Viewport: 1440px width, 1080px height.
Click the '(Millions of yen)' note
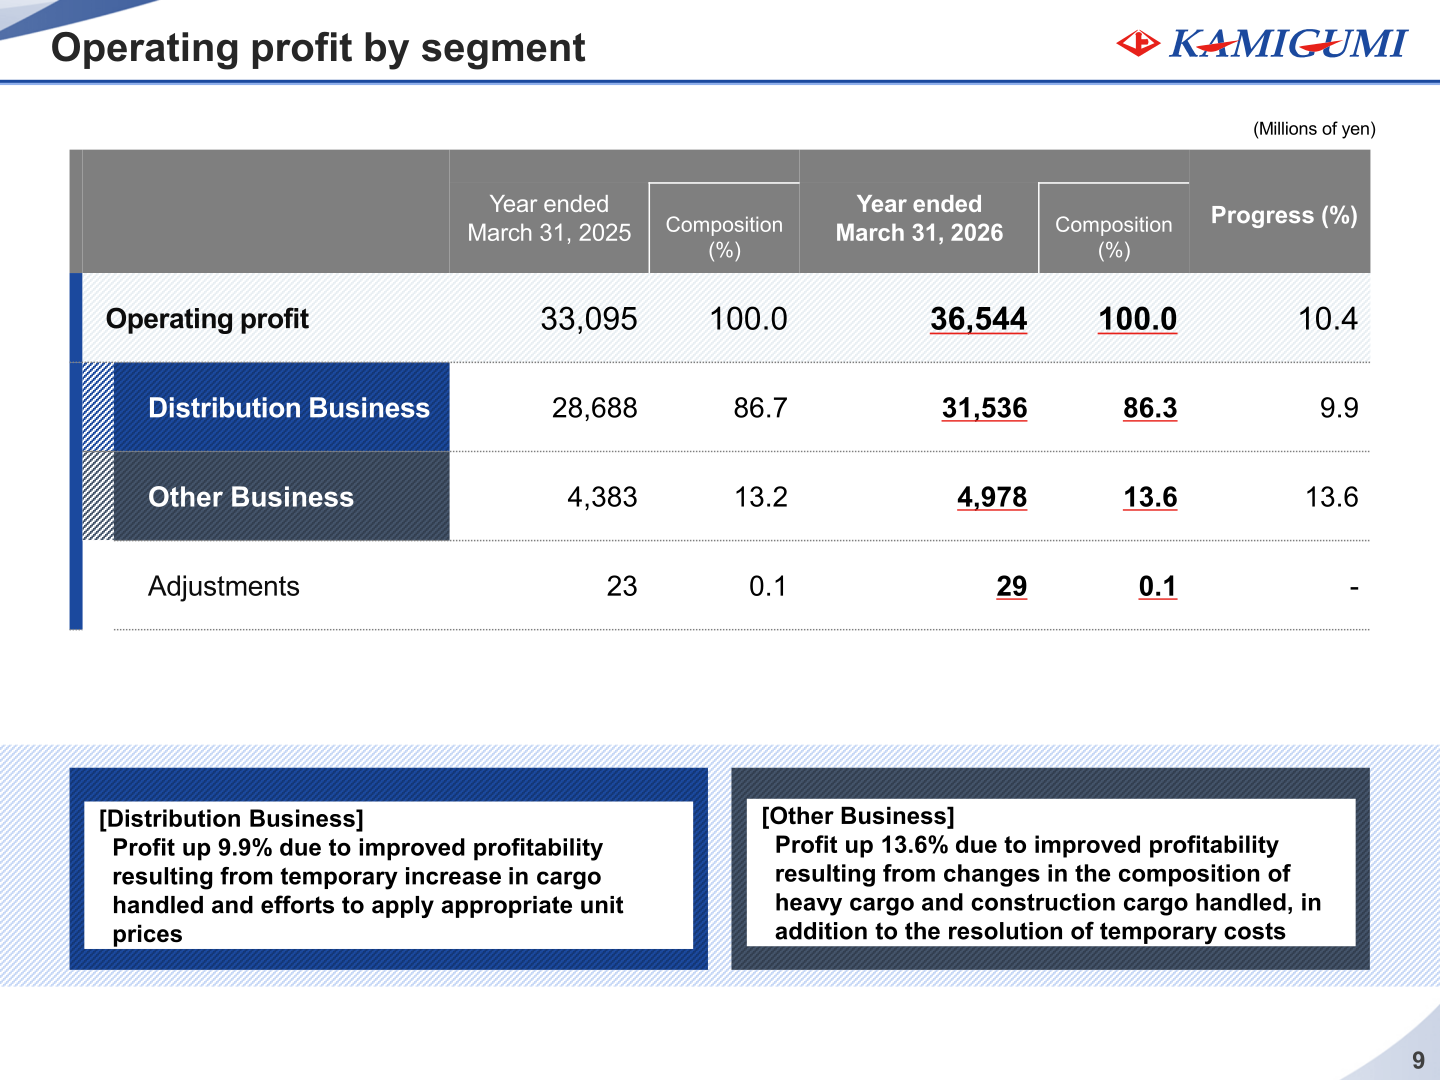[x=1314, y=129]
